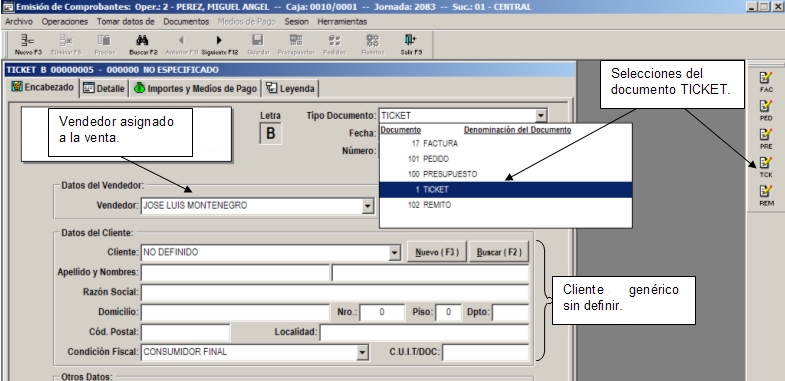Choose 101 PEDIDO from document list
The image size is (785, 381).
tap(506, 159)
